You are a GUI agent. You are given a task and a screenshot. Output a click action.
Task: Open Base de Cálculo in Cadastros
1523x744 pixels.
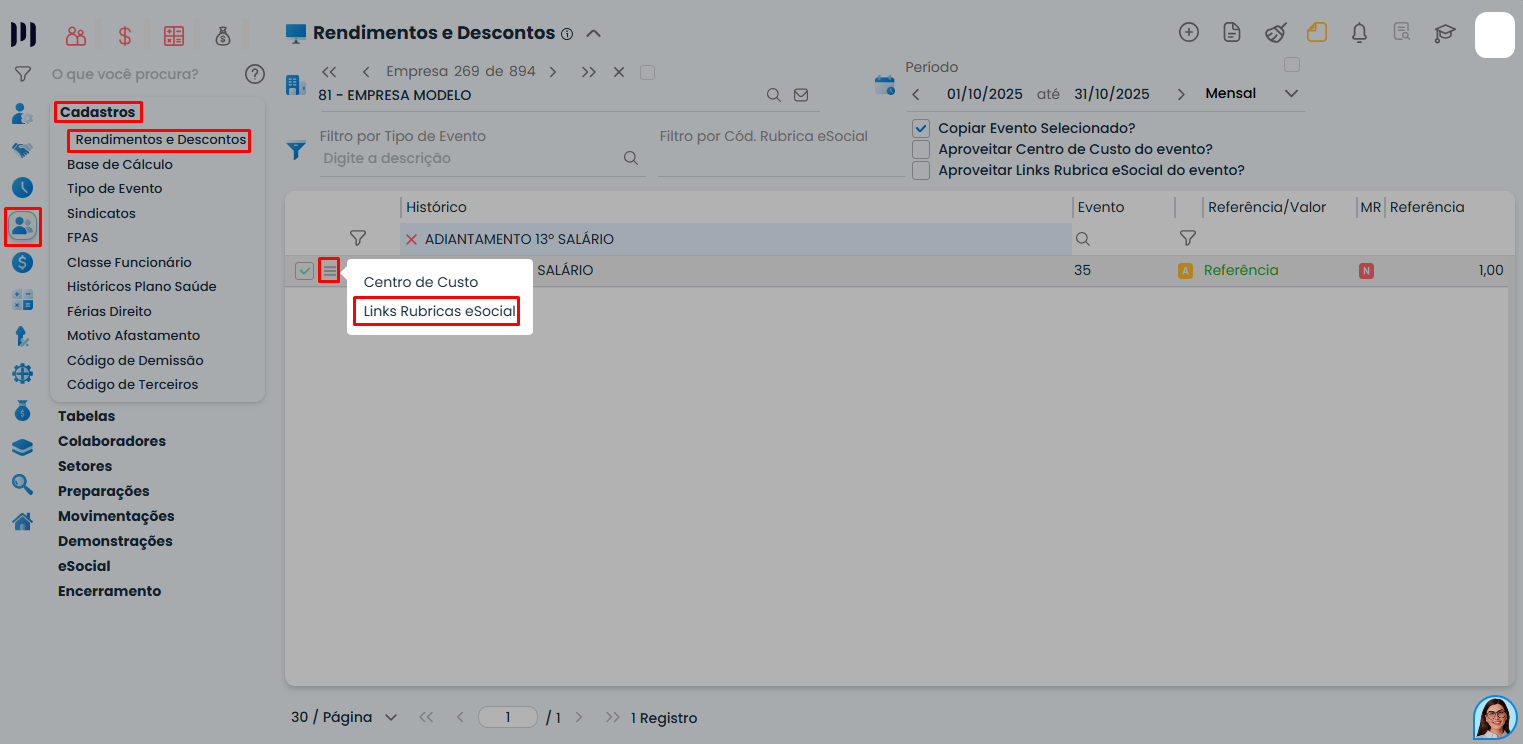pos(120,164)
